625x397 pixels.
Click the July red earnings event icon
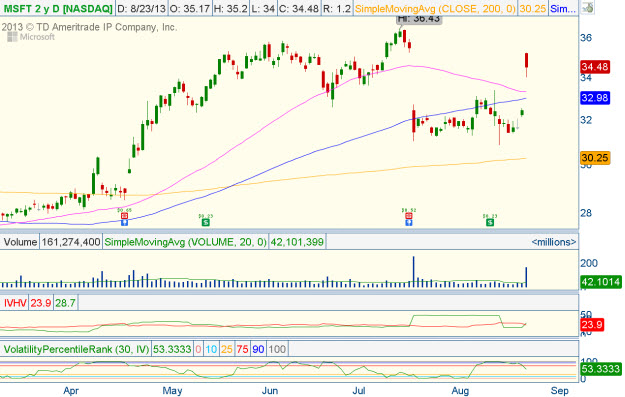point(409,216)
